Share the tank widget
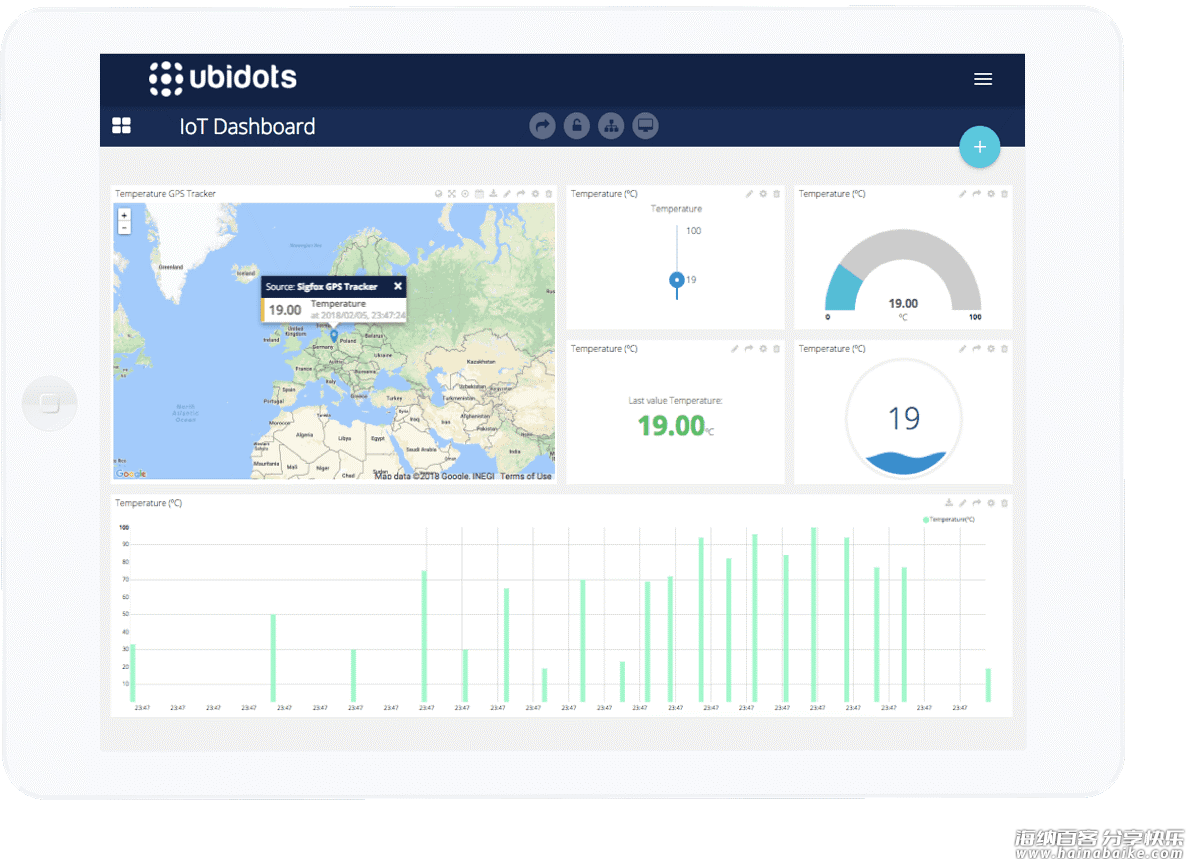This screenshot has height=864, width=1191. click(977, 349)
